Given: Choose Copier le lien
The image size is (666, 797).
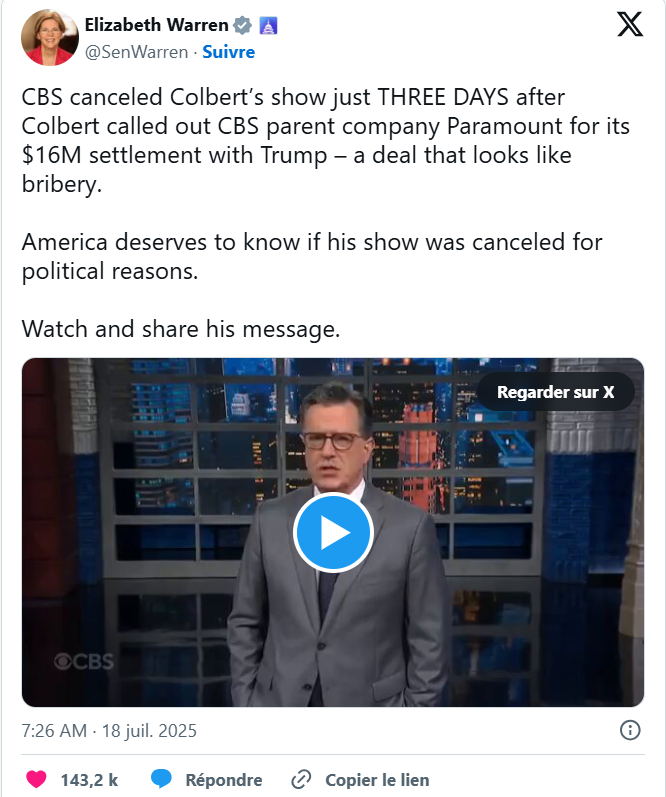Looking at the screenshot, I should coord(377,780).
